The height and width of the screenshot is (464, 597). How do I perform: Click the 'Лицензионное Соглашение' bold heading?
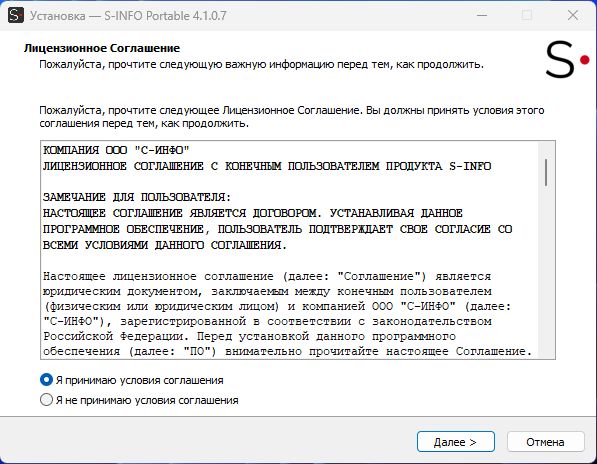coord(102,48)
